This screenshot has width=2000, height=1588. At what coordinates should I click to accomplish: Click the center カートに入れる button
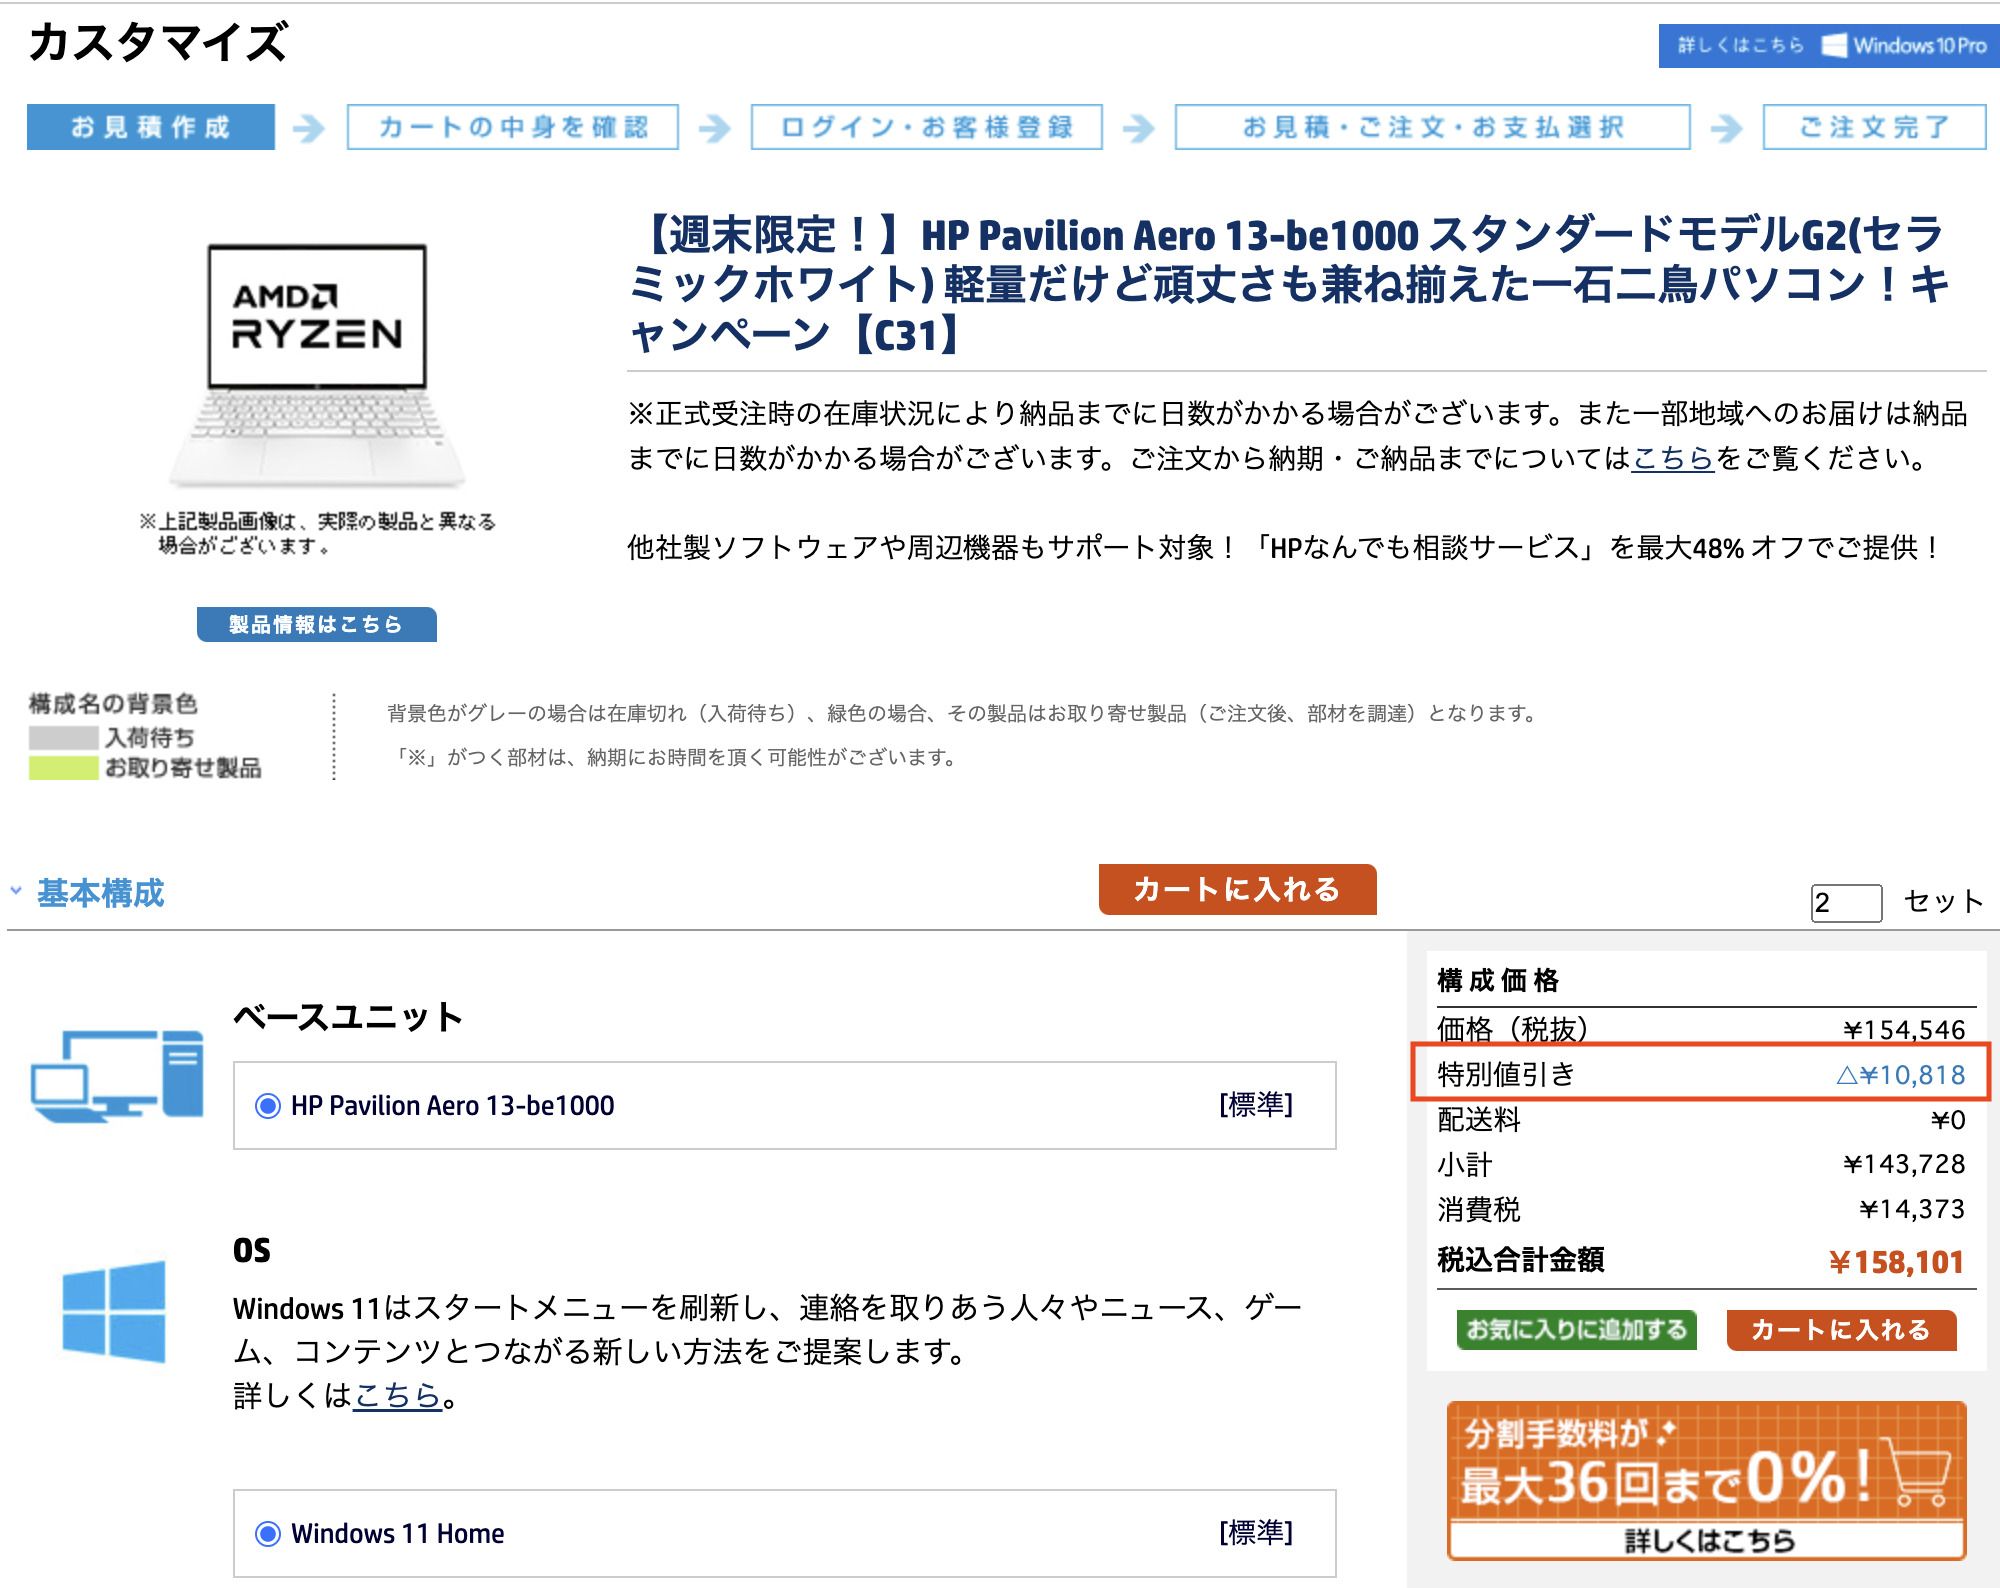click(x=1238, y=889)
